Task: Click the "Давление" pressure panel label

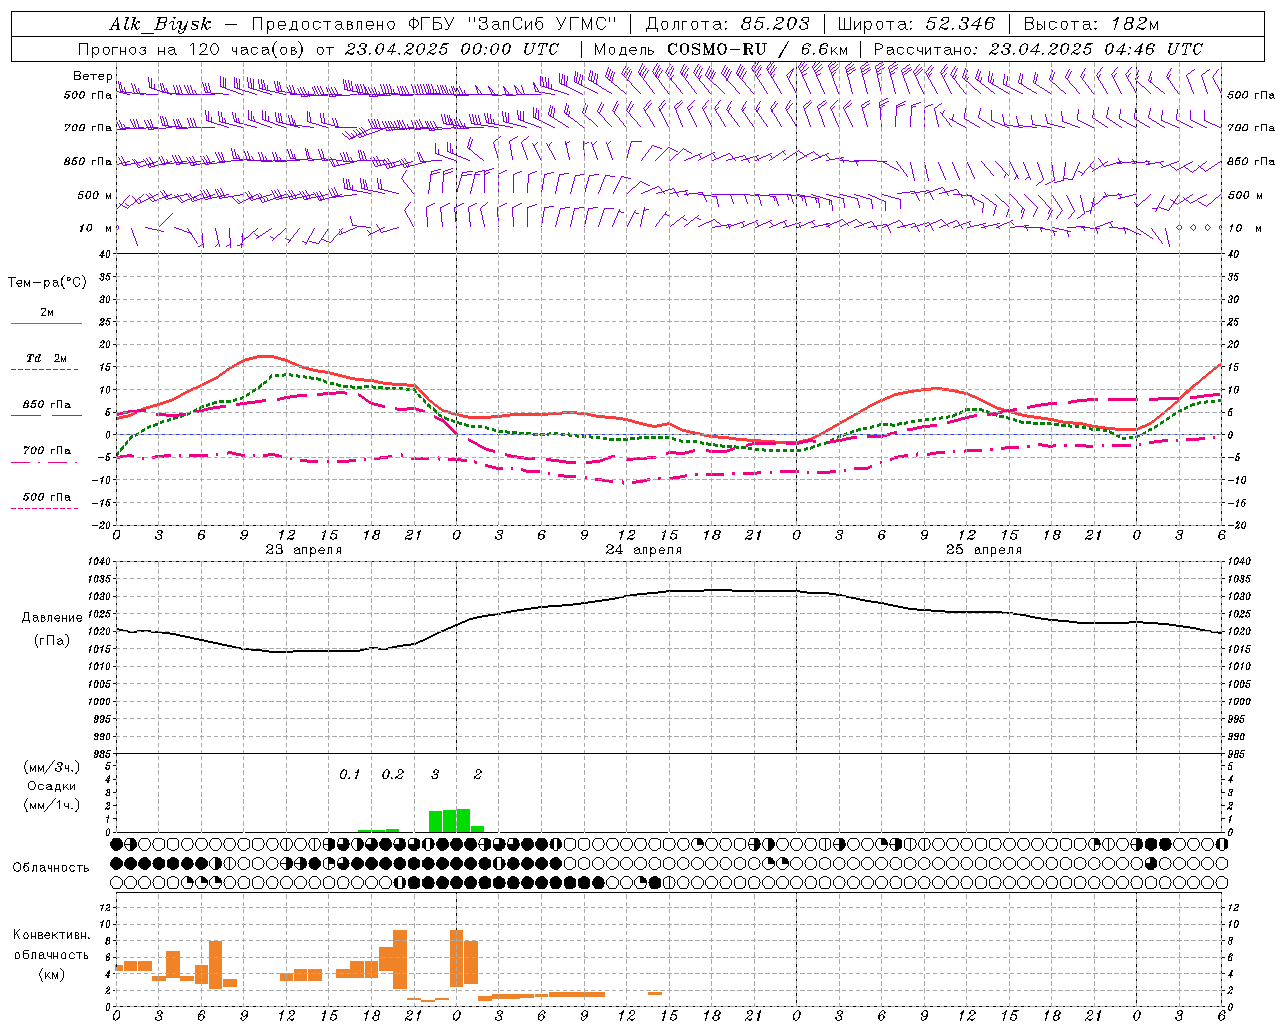Action: tap(52, 618)
